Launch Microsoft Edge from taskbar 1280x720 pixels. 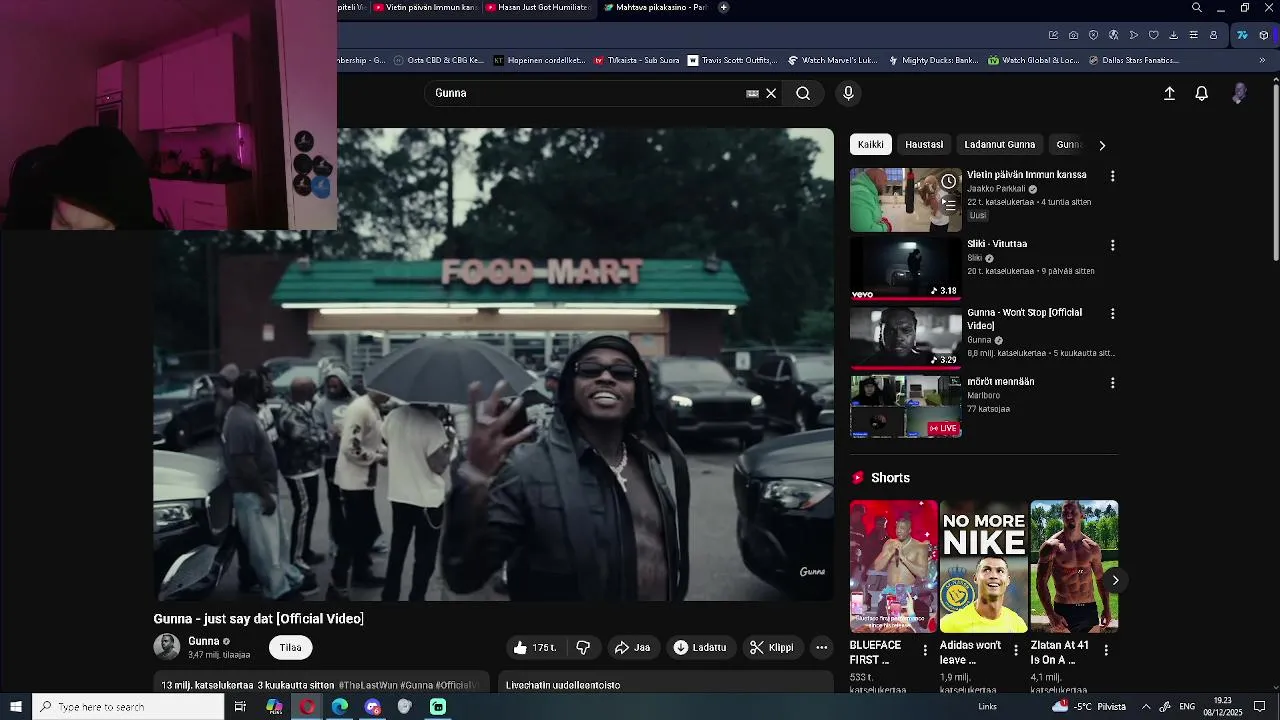(340, 707)
